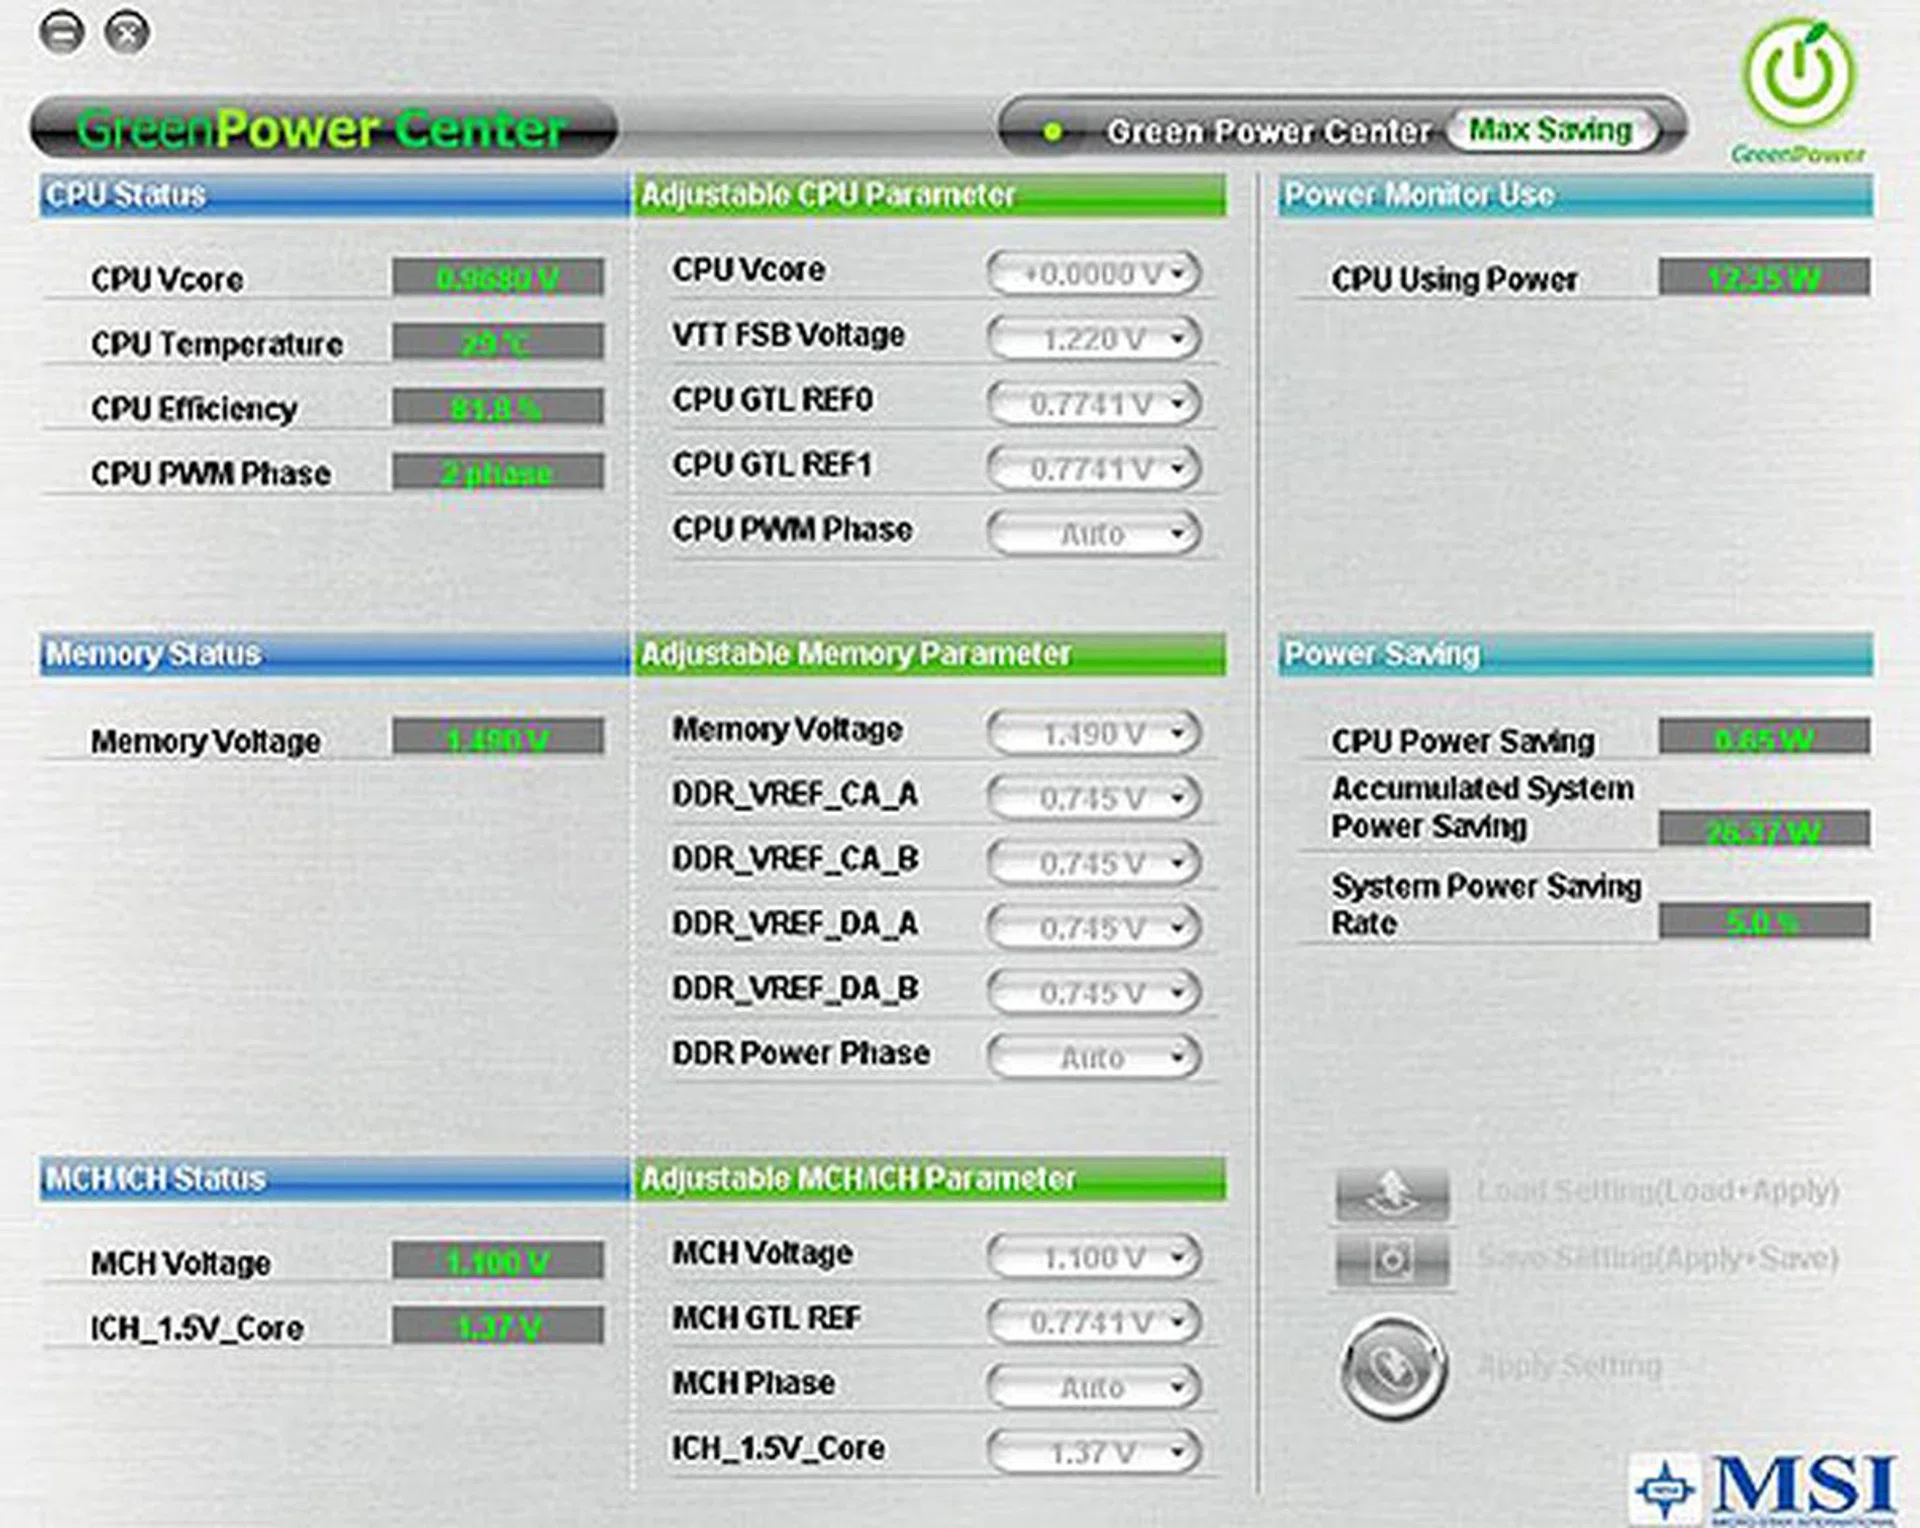Click the Save Setting camera icon
Viewport: 1920px width, 1528px height.
[1390, 1258]
